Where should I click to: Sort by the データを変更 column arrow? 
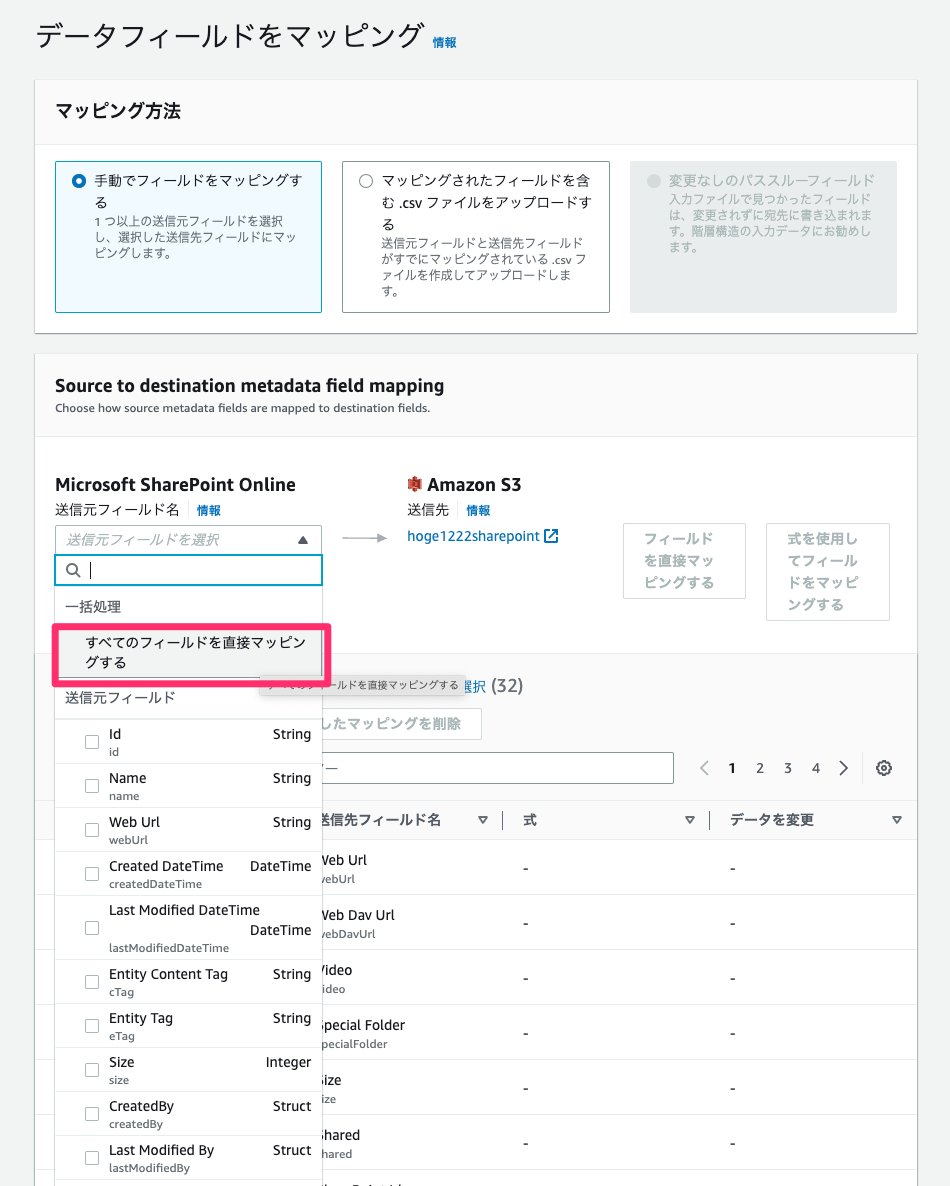tap(896, 820)
